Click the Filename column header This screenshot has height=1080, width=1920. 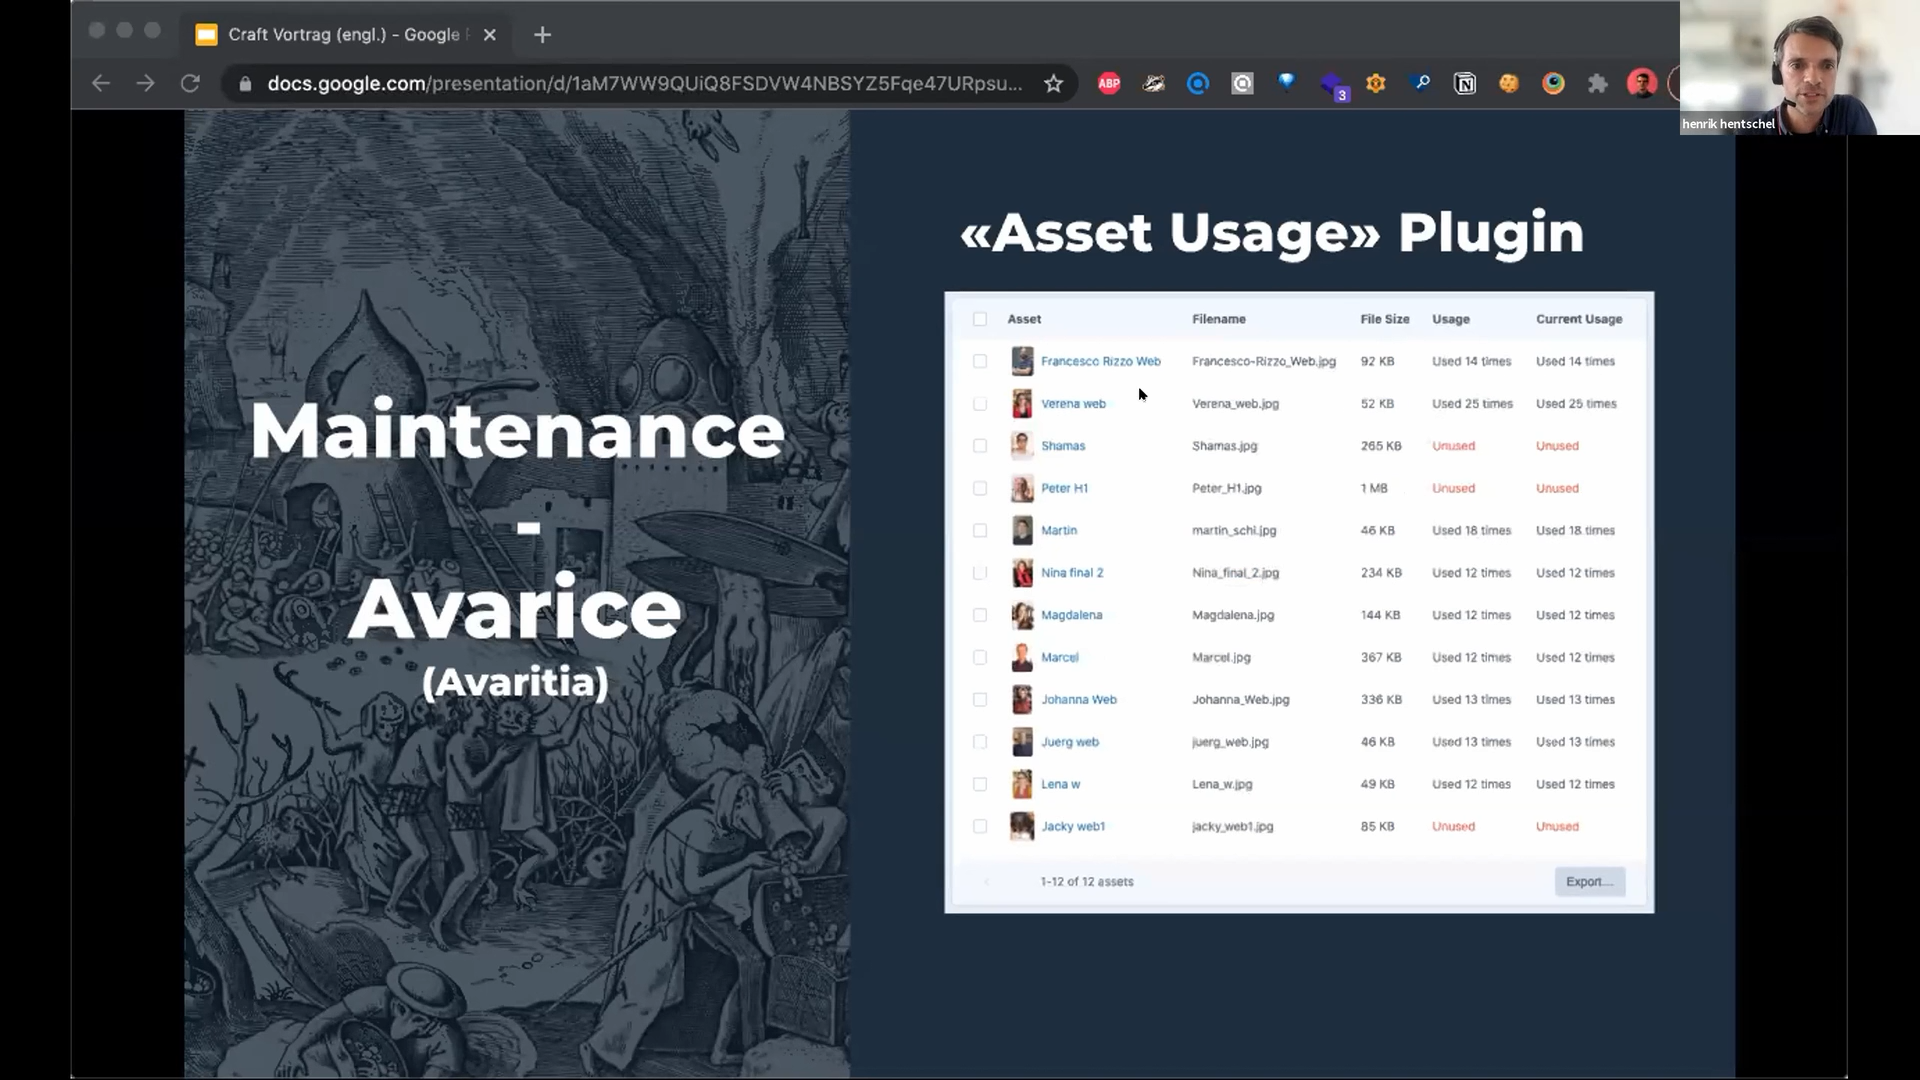(x=1218, y=319)
